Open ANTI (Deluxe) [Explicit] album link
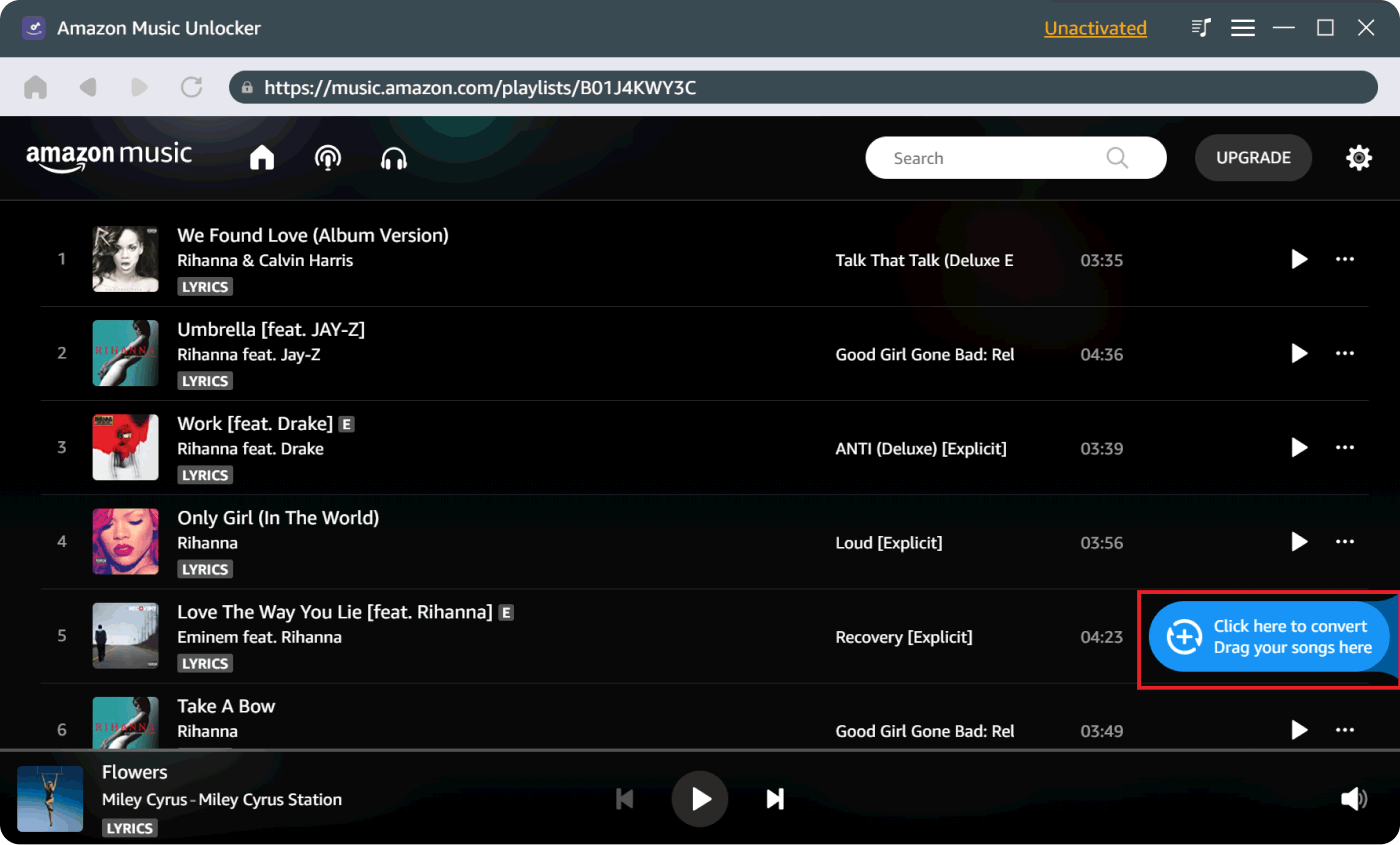Image resolution: width=1400 pixels, height=845 pixels. pyautogui.click(x=921, y=448)
